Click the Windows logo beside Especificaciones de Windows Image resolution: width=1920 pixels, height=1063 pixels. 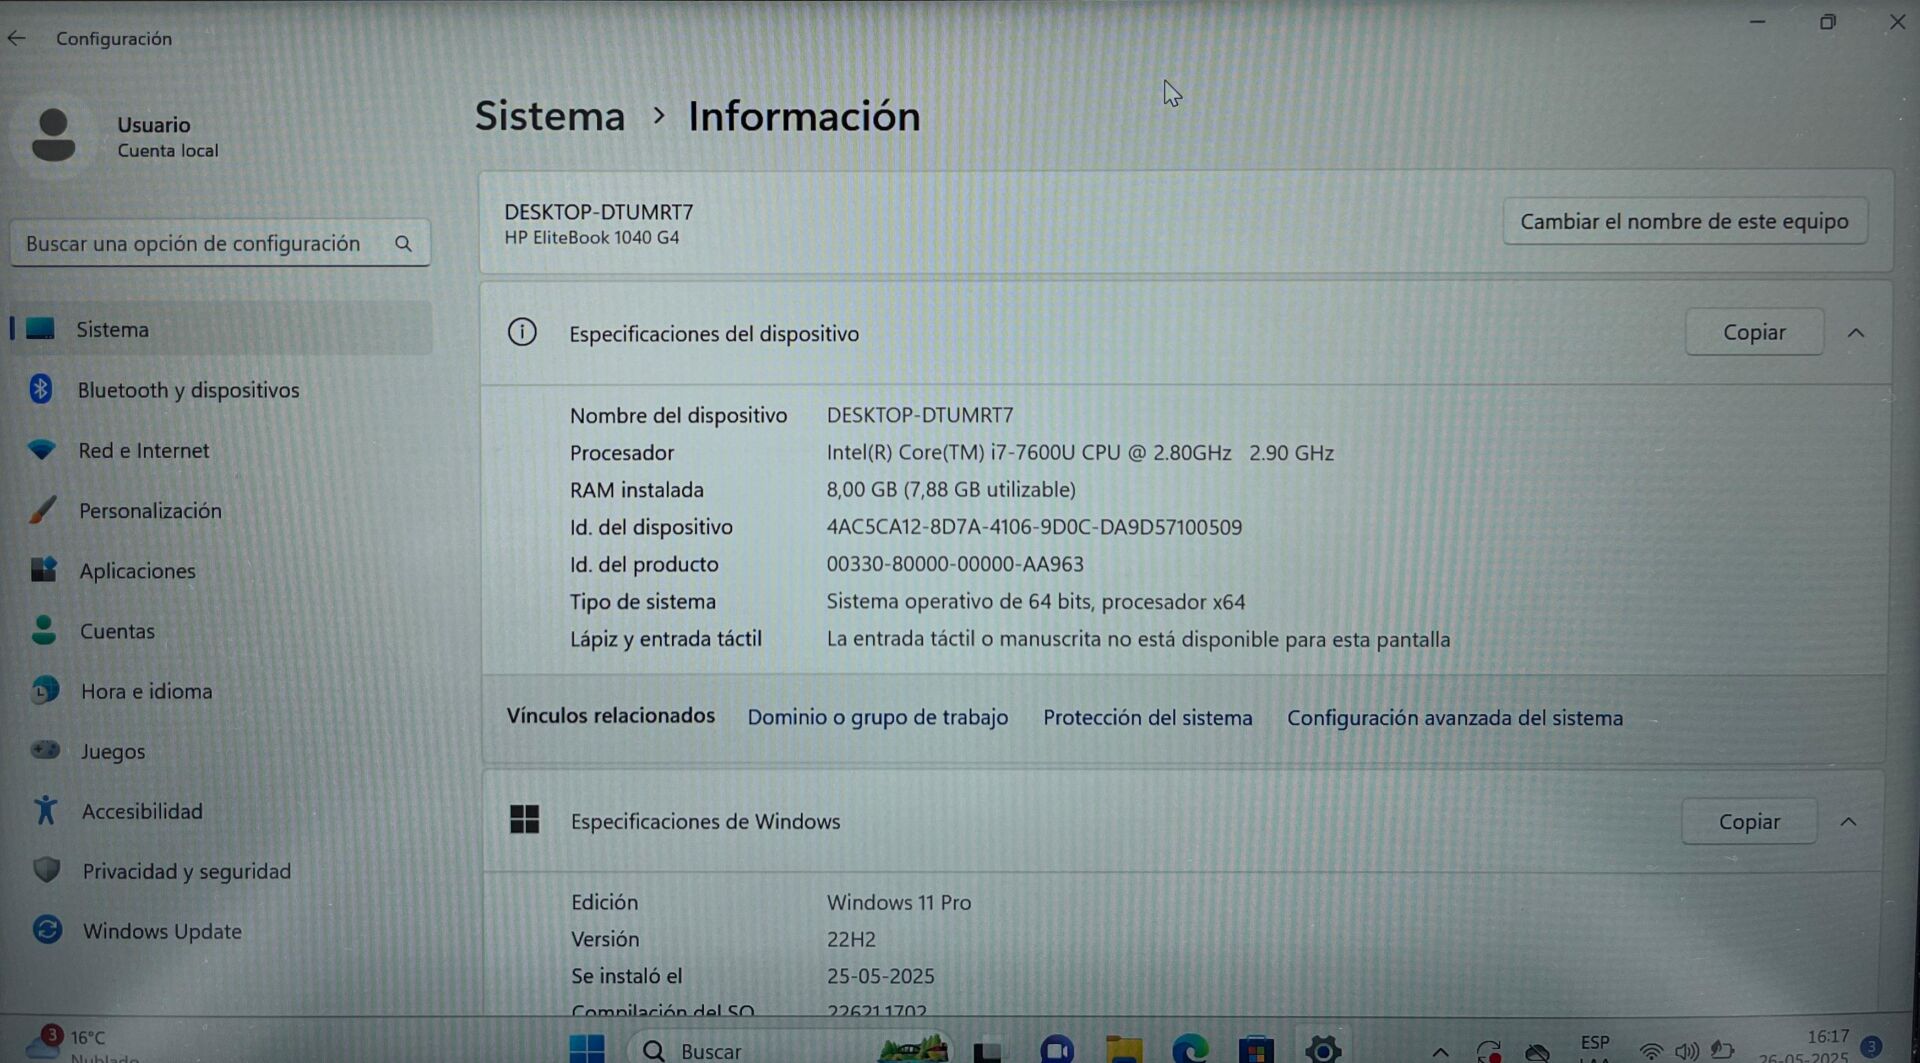tap(524, 820)
